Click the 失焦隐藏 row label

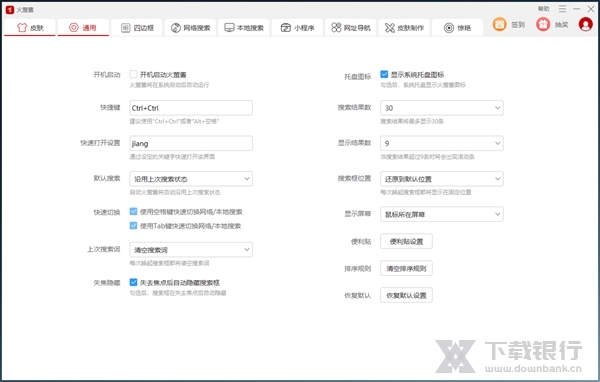click(x=107, y=283)
